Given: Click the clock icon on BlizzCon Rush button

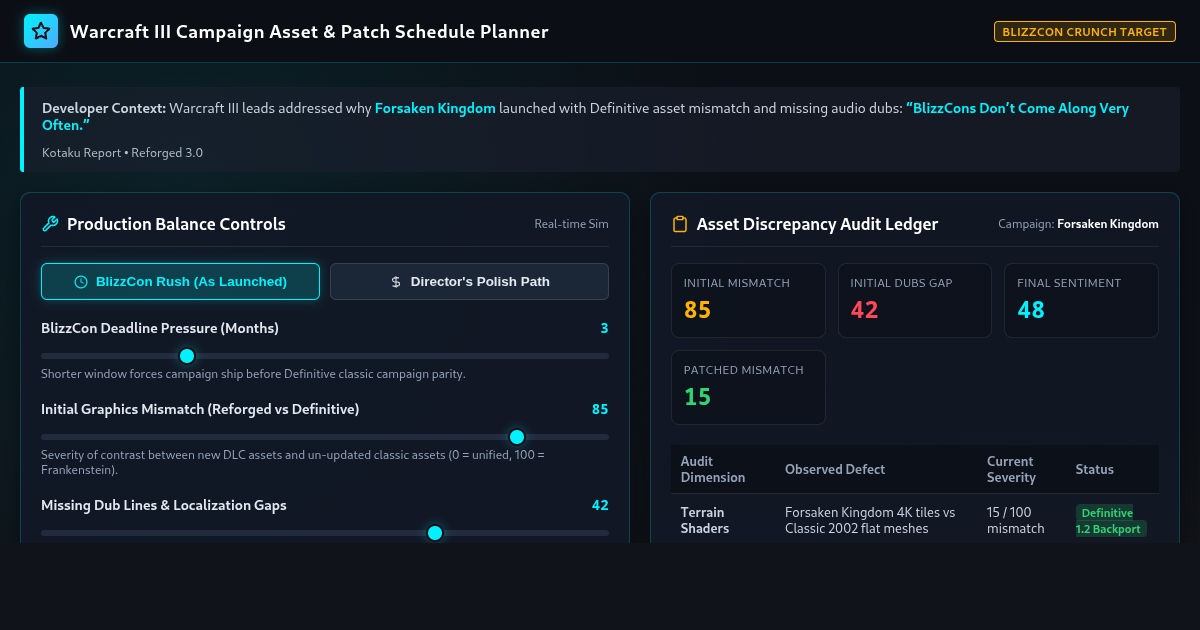Looking at the screenshot, I should click(81, 282).
